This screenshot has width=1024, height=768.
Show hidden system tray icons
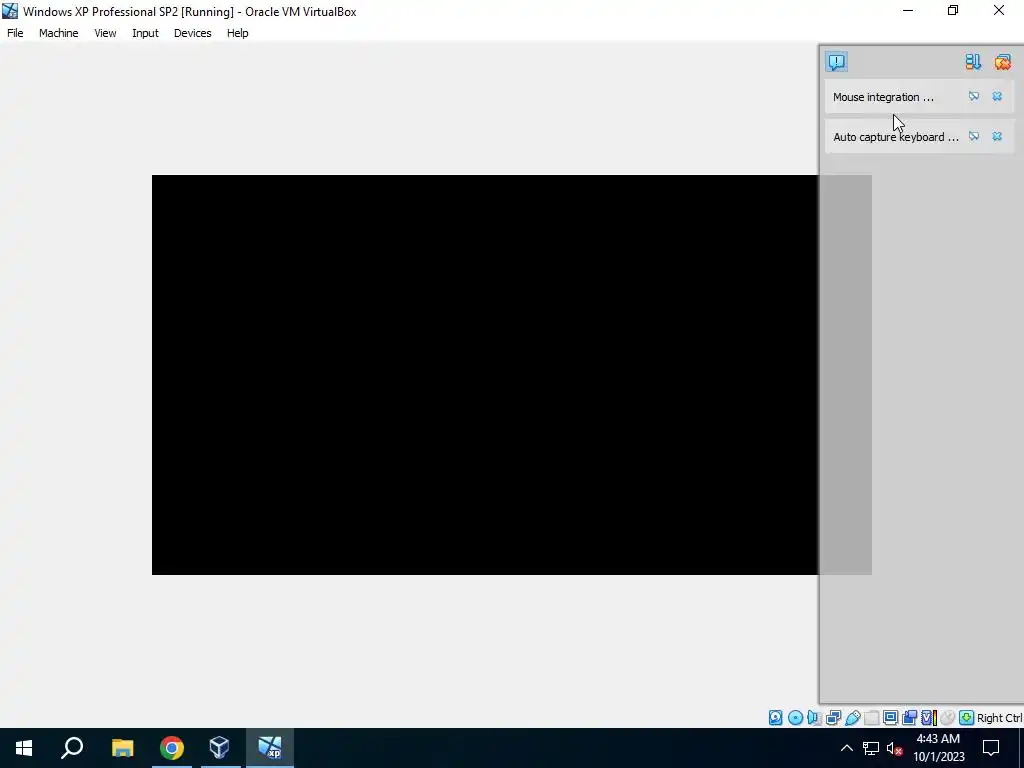pos(846,748)
